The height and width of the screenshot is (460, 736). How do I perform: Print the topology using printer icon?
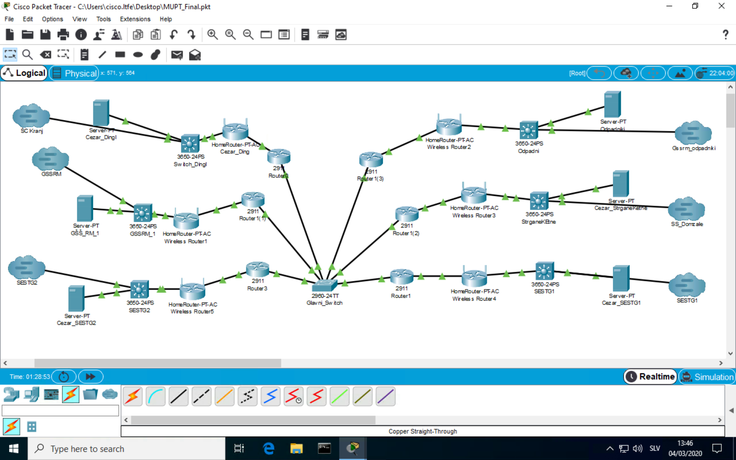point(63,35)
